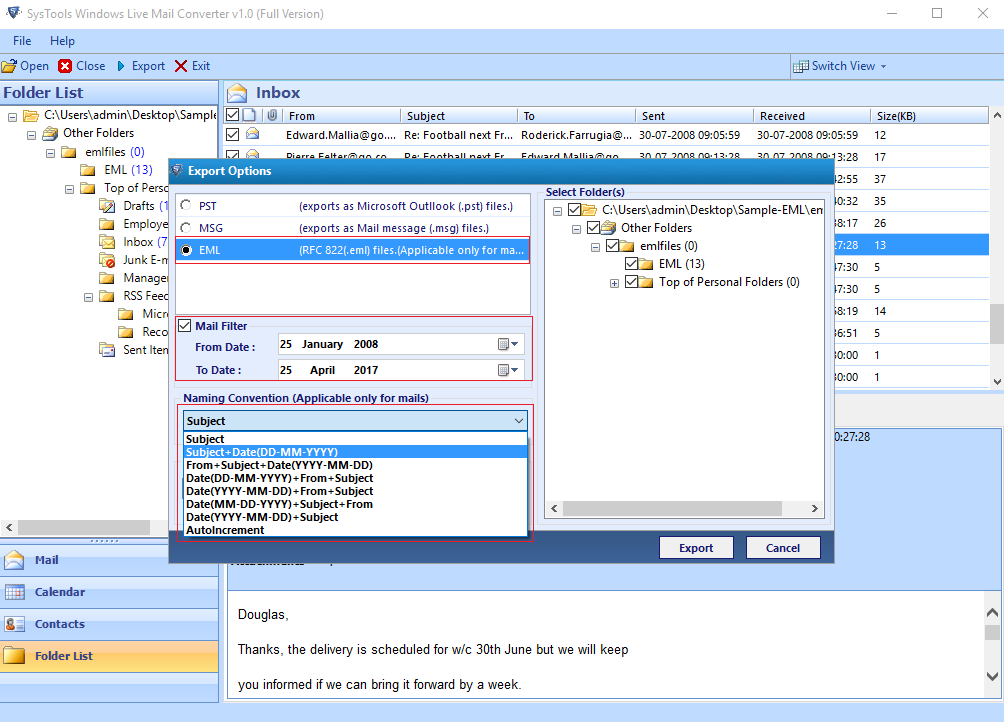Screen dimensions: 1004x722
Task: Click the Folder List icon in navigation
Action: 14,656
